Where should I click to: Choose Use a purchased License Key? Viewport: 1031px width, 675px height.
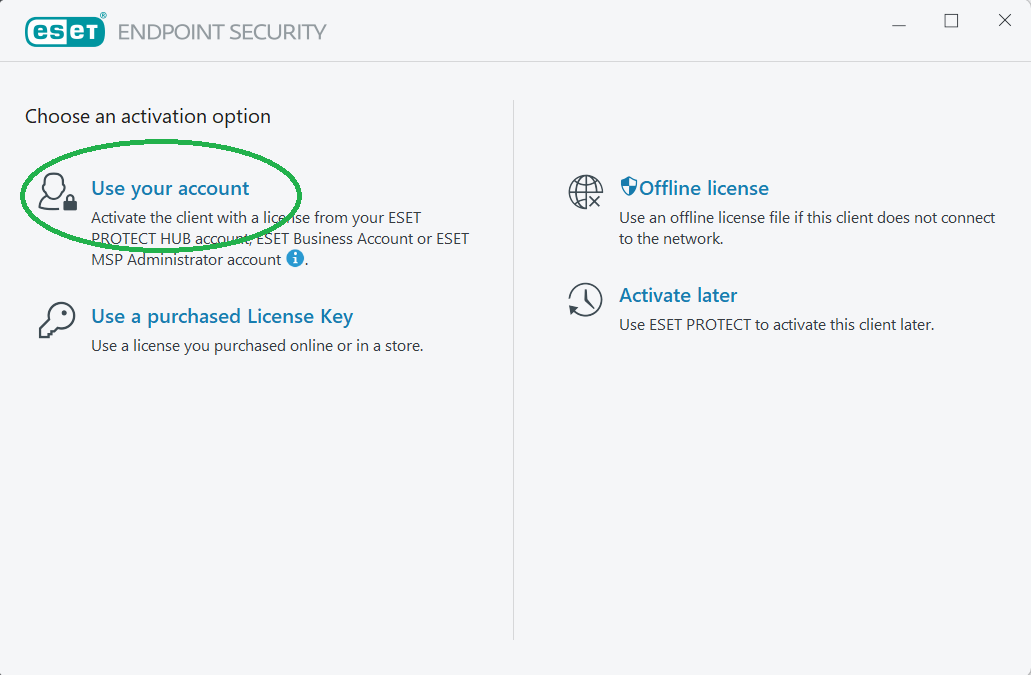point(222,317)
